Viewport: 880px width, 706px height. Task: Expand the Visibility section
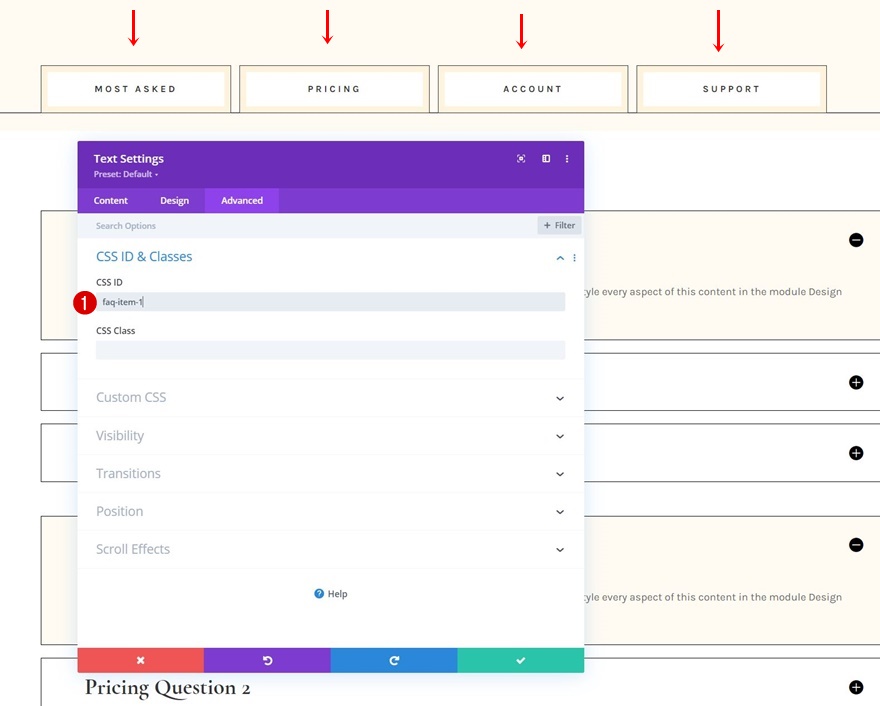331,435
